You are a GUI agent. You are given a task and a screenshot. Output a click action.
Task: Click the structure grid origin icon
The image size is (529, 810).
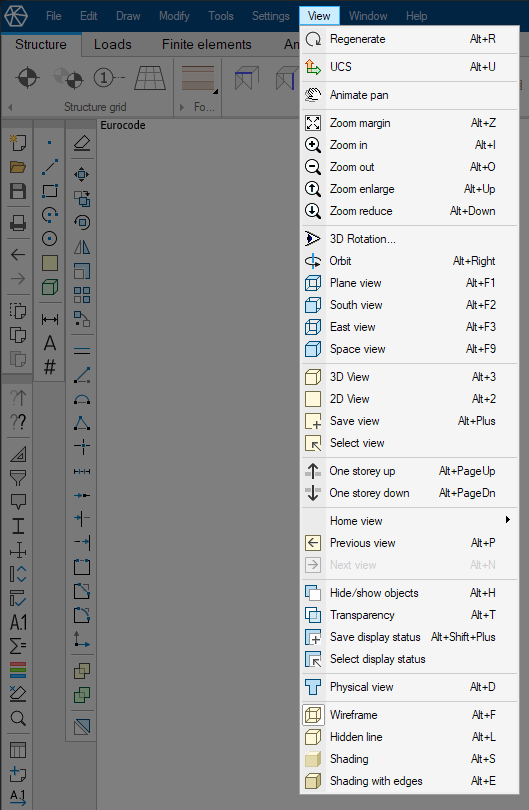pyautogui.click(x=27, y=78)
